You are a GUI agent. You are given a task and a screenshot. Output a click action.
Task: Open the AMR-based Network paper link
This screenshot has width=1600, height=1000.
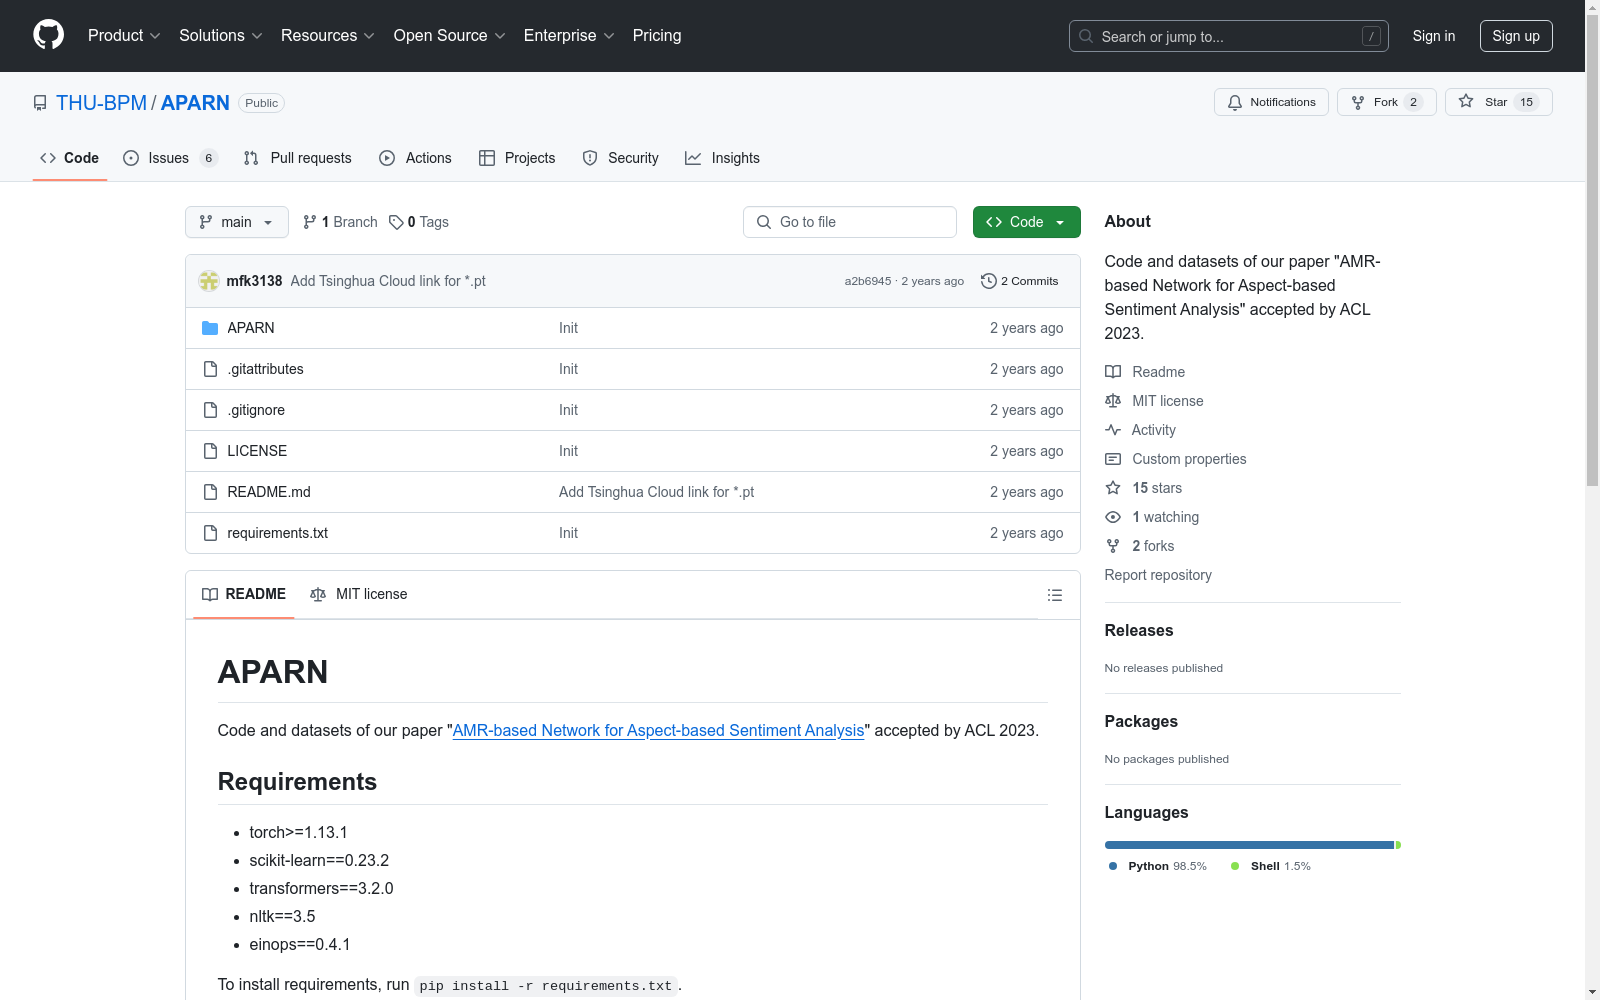point(658,730)
